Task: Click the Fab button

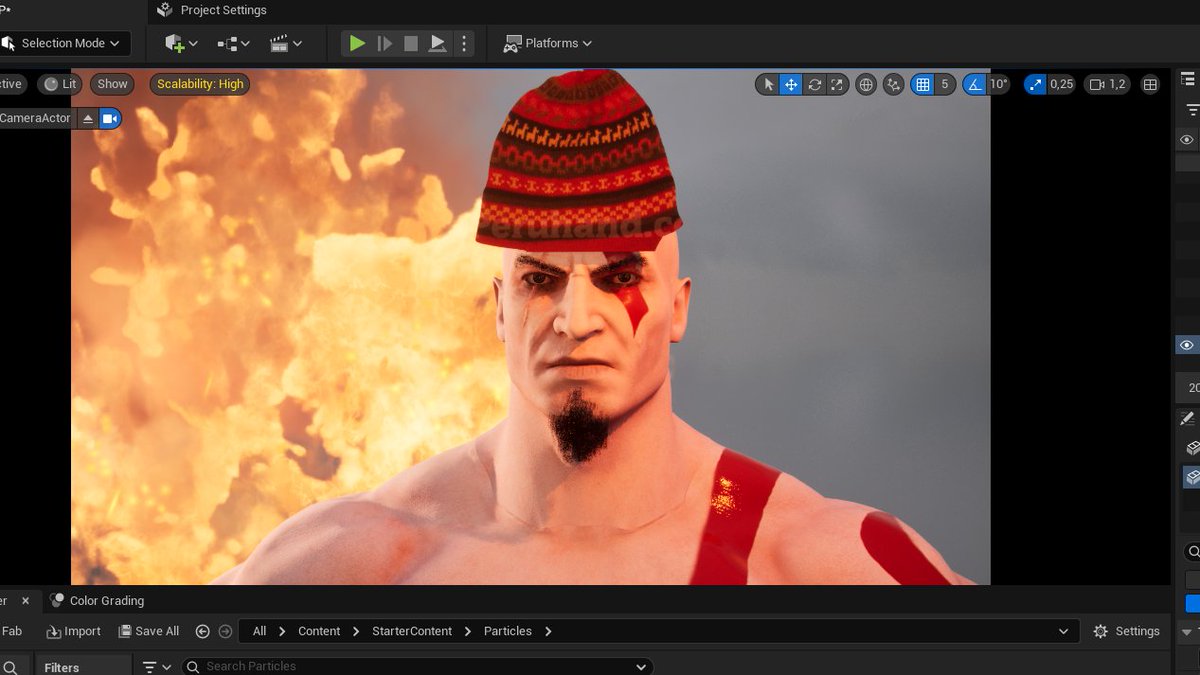Action: tap(12, 631)
